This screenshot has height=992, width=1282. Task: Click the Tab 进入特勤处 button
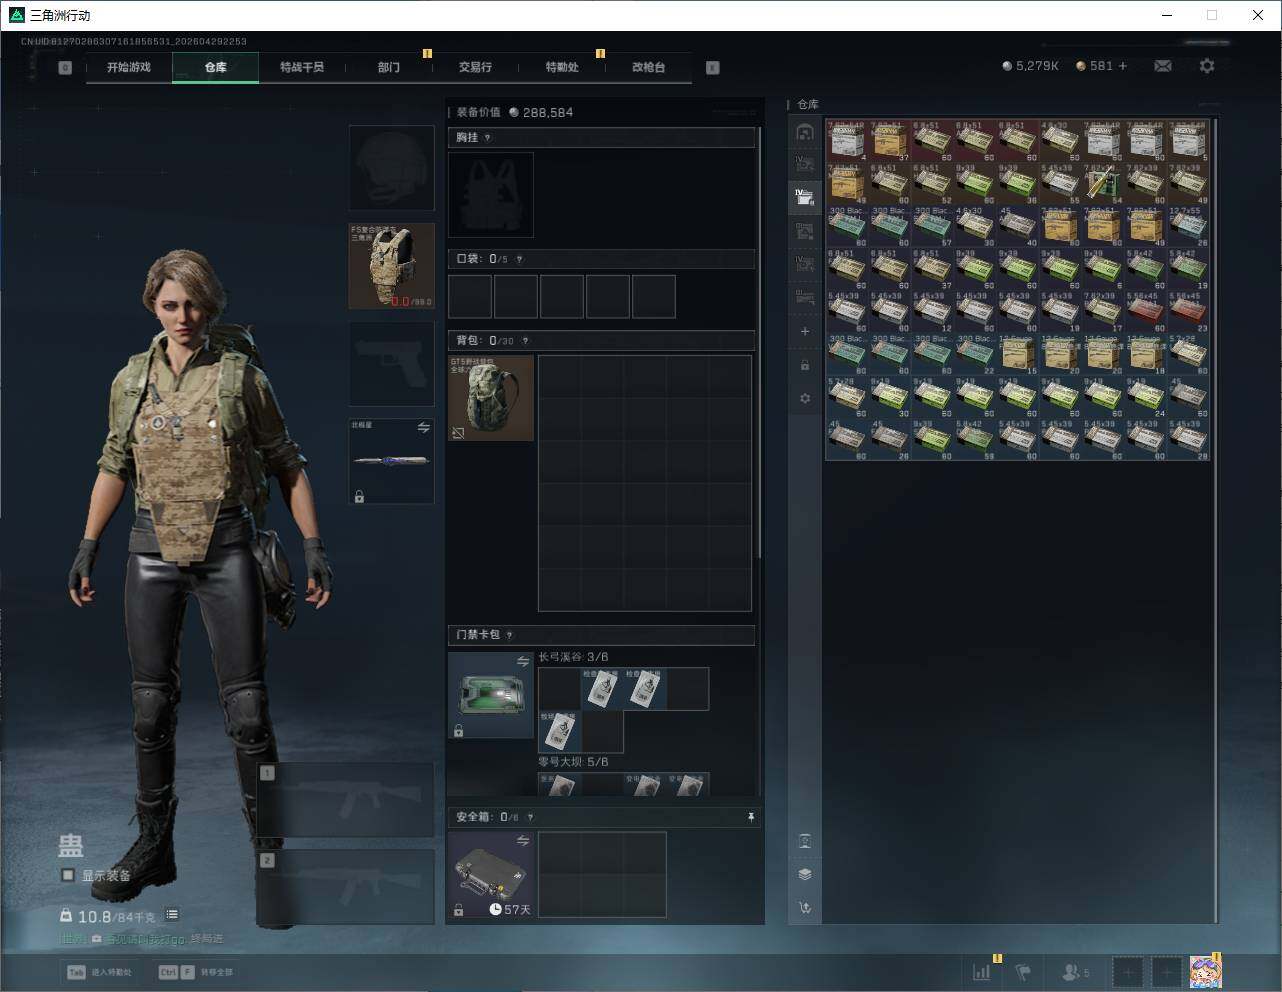coord(100,972)
